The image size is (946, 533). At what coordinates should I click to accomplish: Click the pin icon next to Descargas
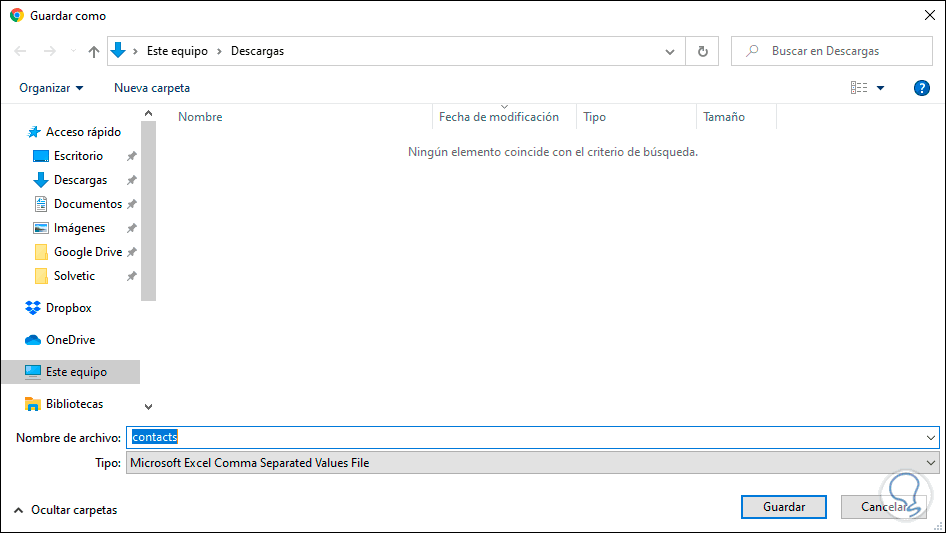[132, 180]
